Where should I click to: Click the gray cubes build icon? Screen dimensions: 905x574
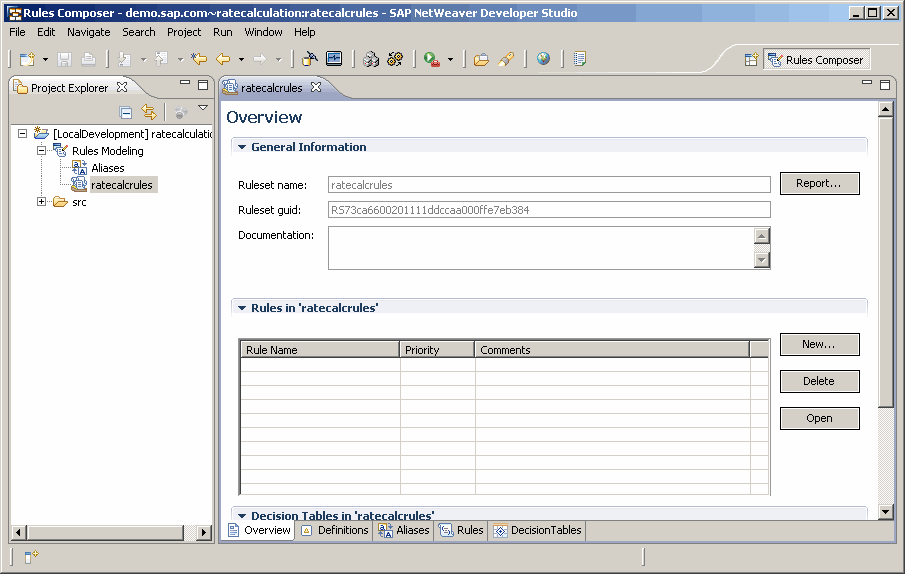[371, 59]
